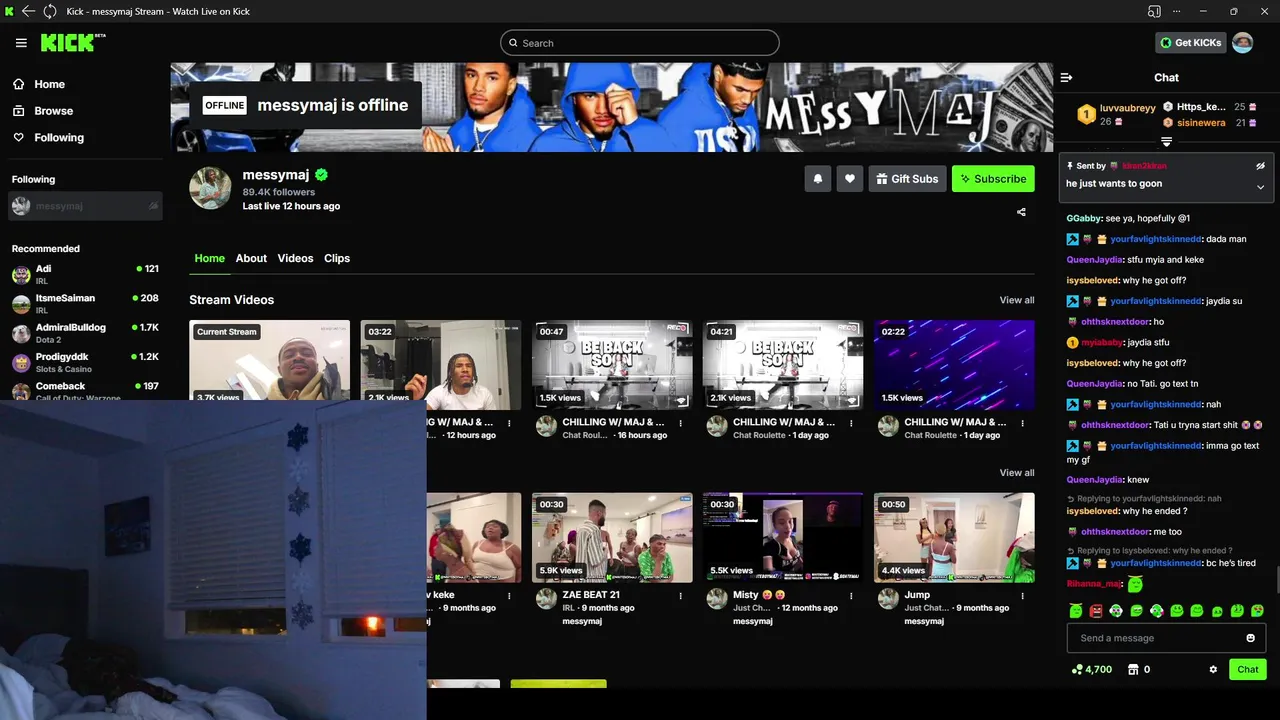This screenshot has height=720, width=1280.
Task: Click the verified badge next to messymaj
Action: [321, 175]
